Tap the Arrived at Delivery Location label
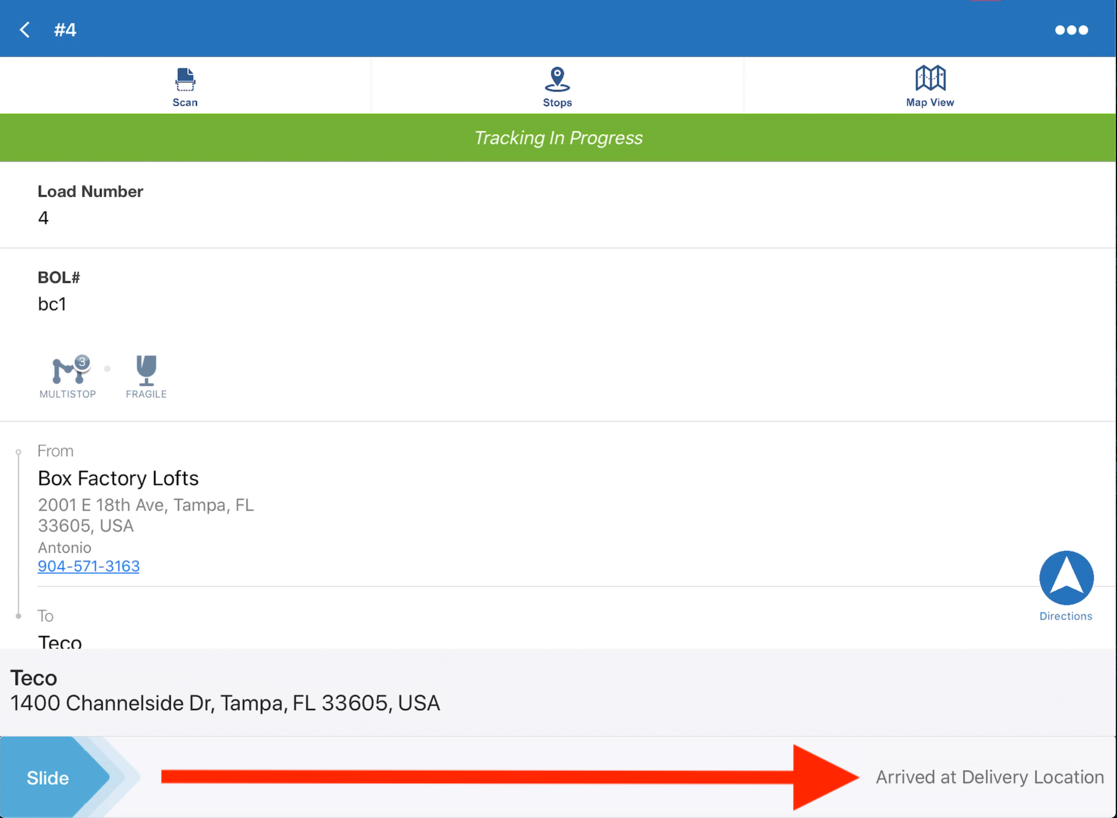This screenshot has width=1117, height=818. (989, 777)
